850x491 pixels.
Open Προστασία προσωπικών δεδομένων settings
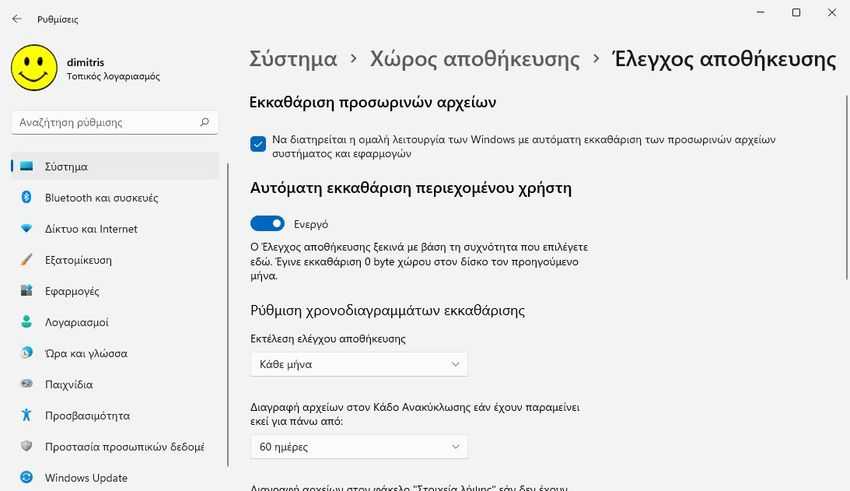coord(114,446)
